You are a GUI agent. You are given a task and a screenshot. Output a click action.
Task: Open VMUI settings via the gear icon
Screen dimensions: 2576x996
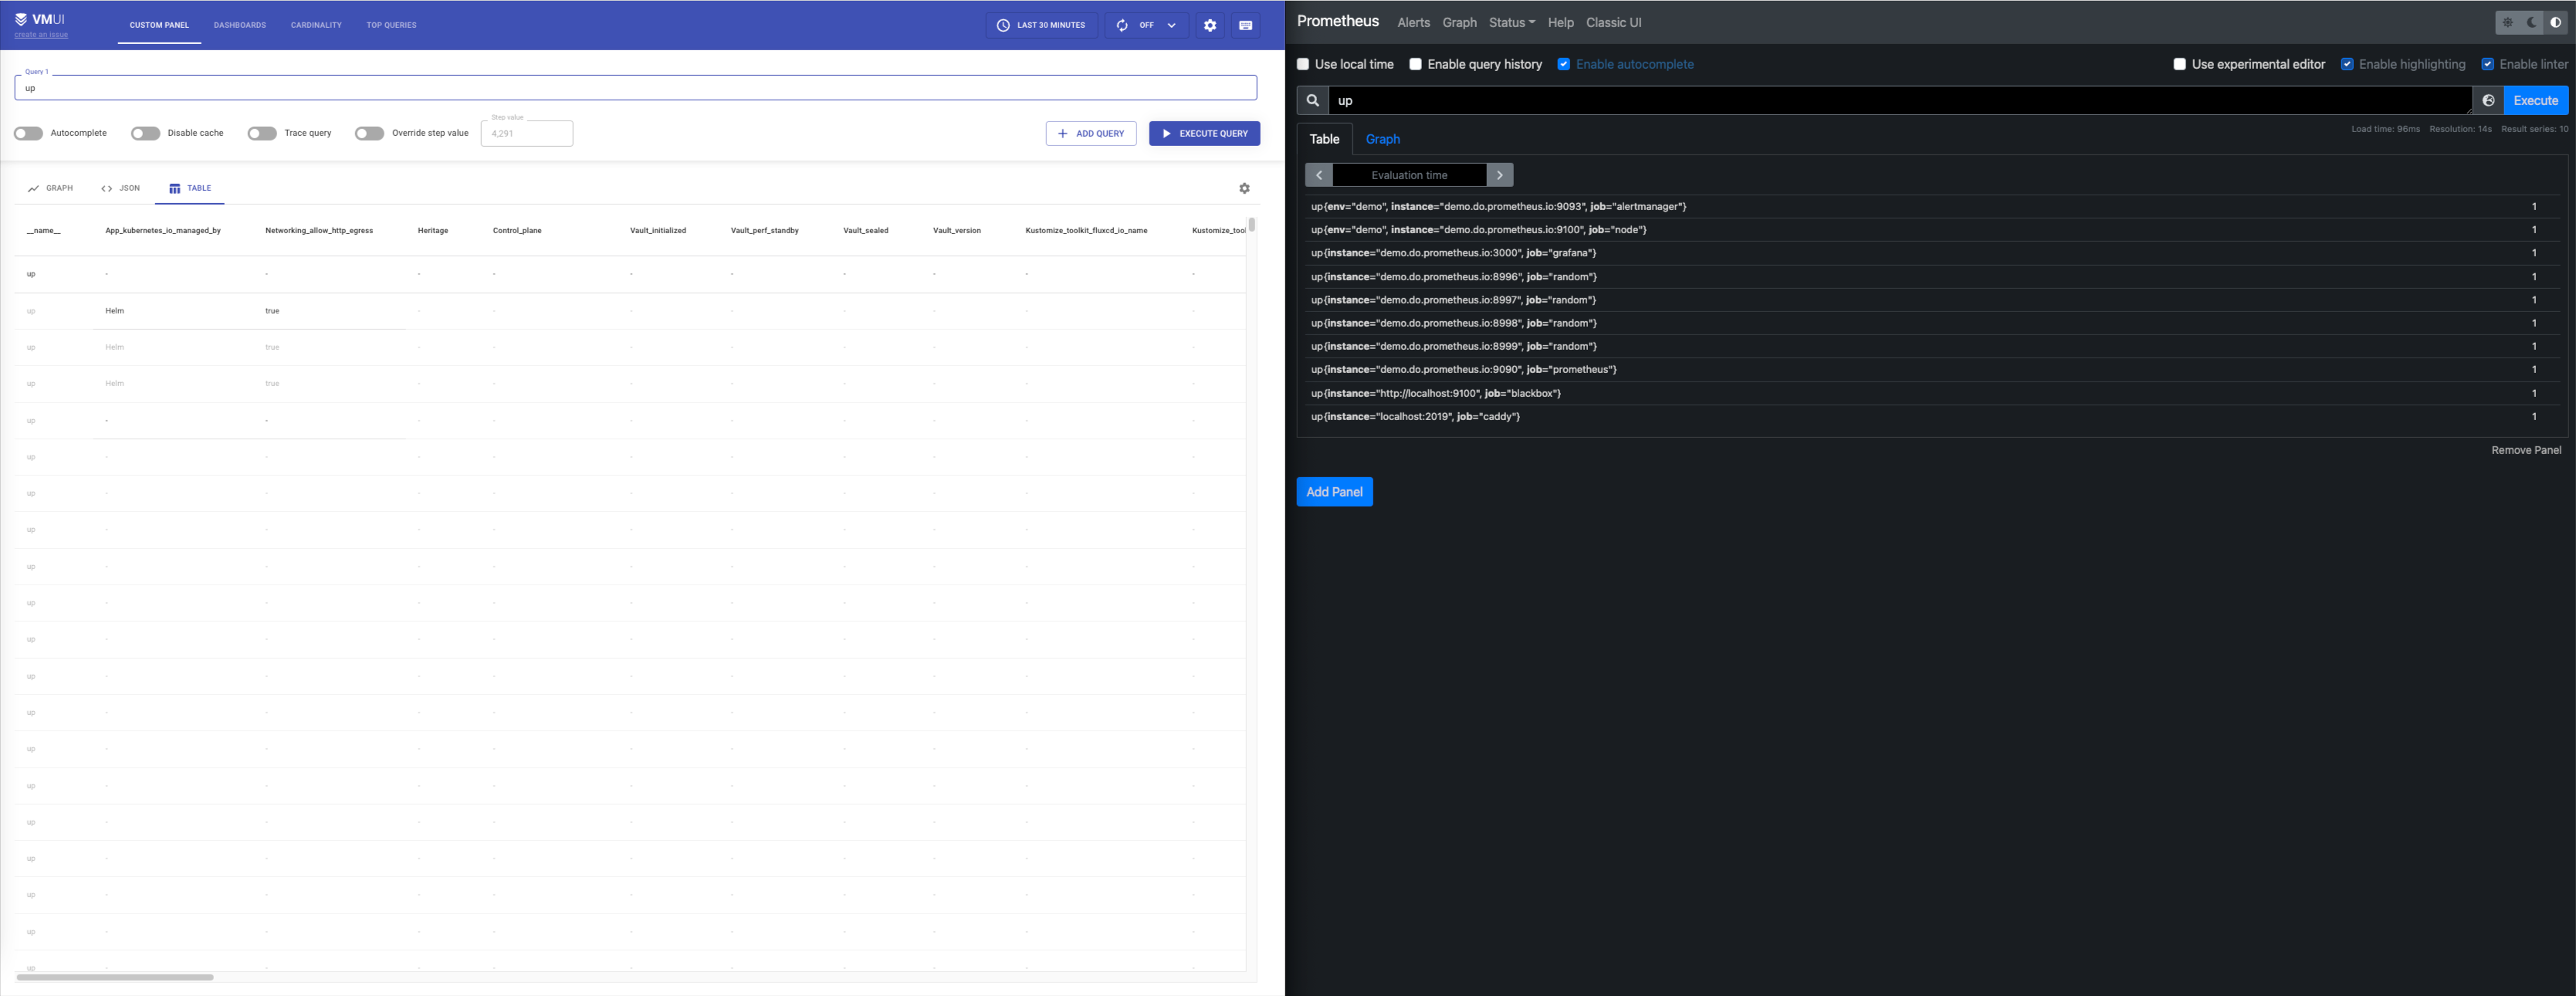click(1210, 25)
